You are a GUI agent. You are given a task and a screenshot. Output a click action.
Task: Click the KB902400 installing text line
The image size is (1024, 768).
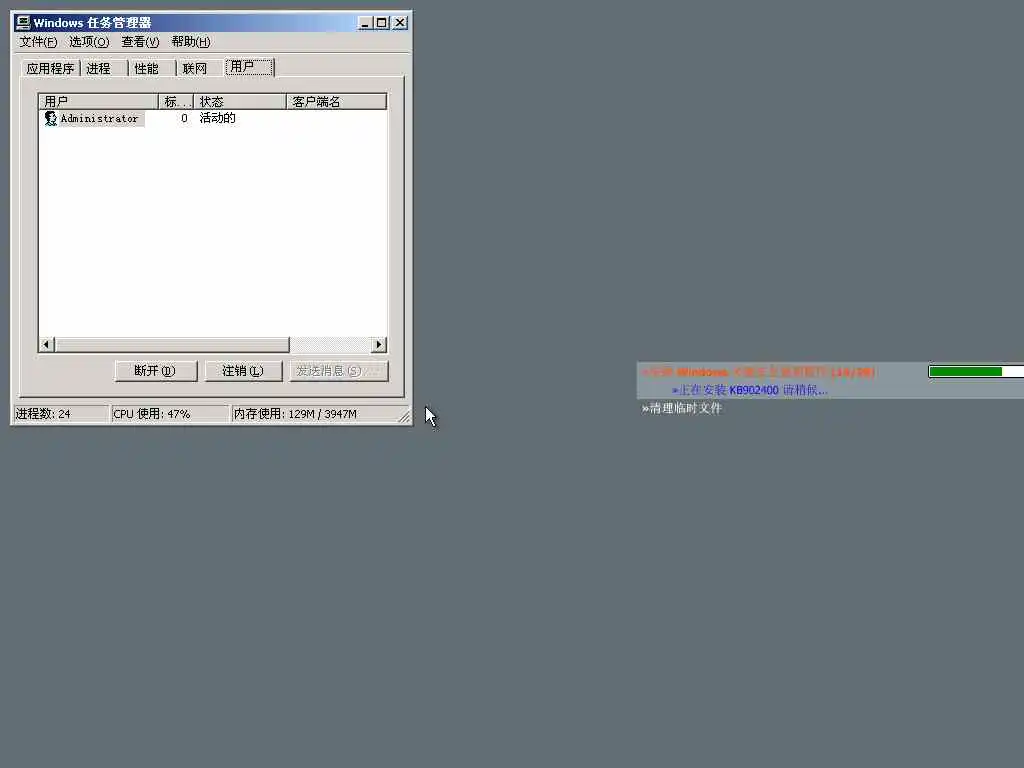click(x=750, y=390)
